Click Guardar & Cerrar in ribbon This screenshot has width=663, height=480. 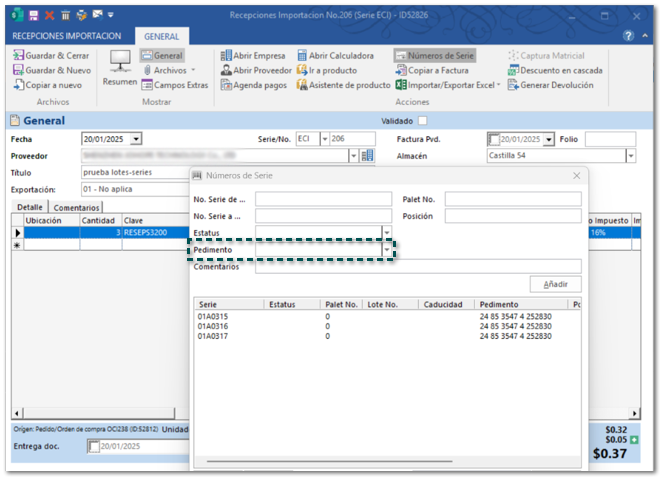point(52,56)
